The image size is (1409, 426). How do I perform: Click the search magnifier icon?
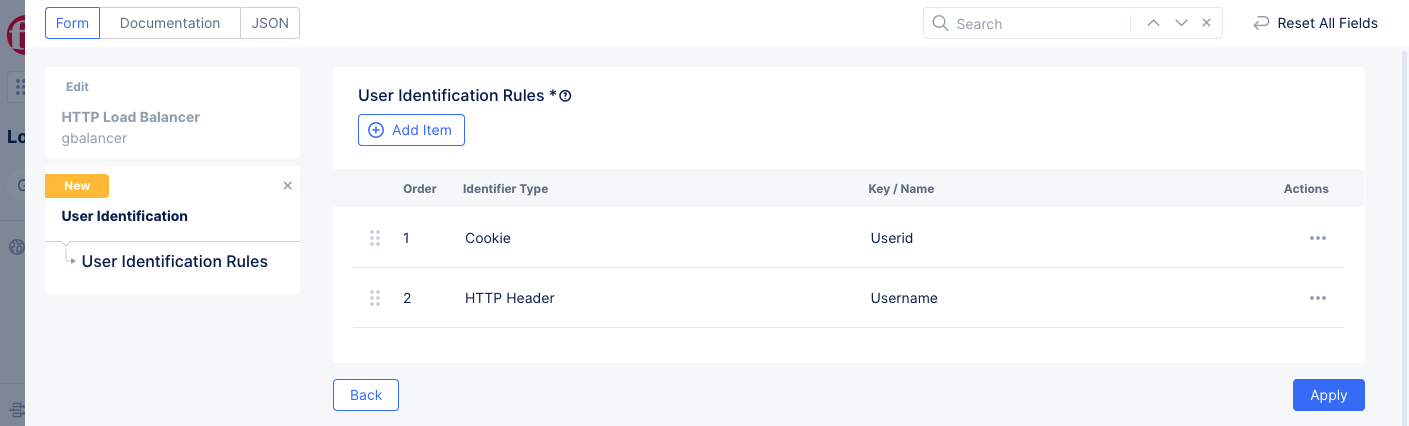(940, 23)
